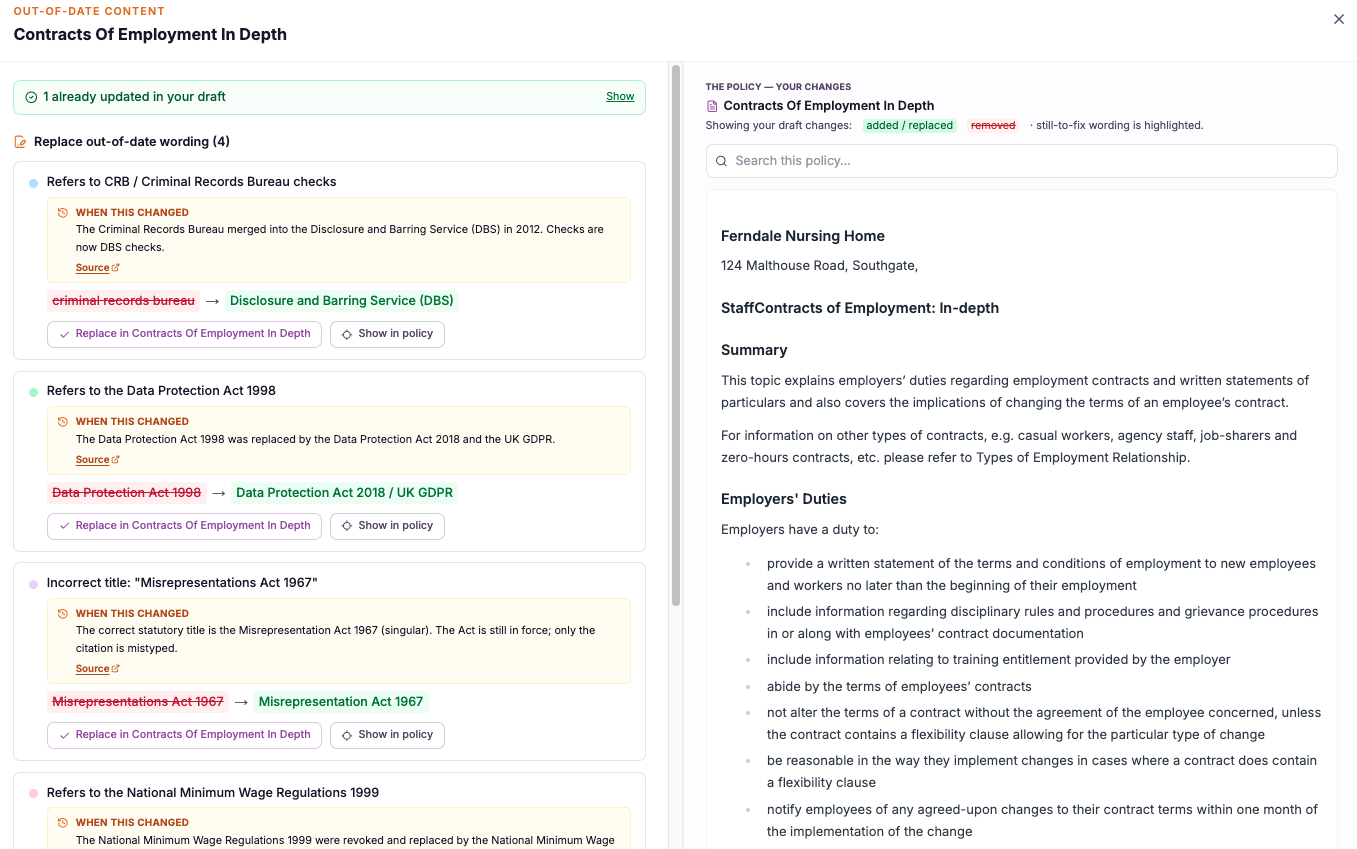Open the Source link for Misrepresentation Act change

coord(97,669)
